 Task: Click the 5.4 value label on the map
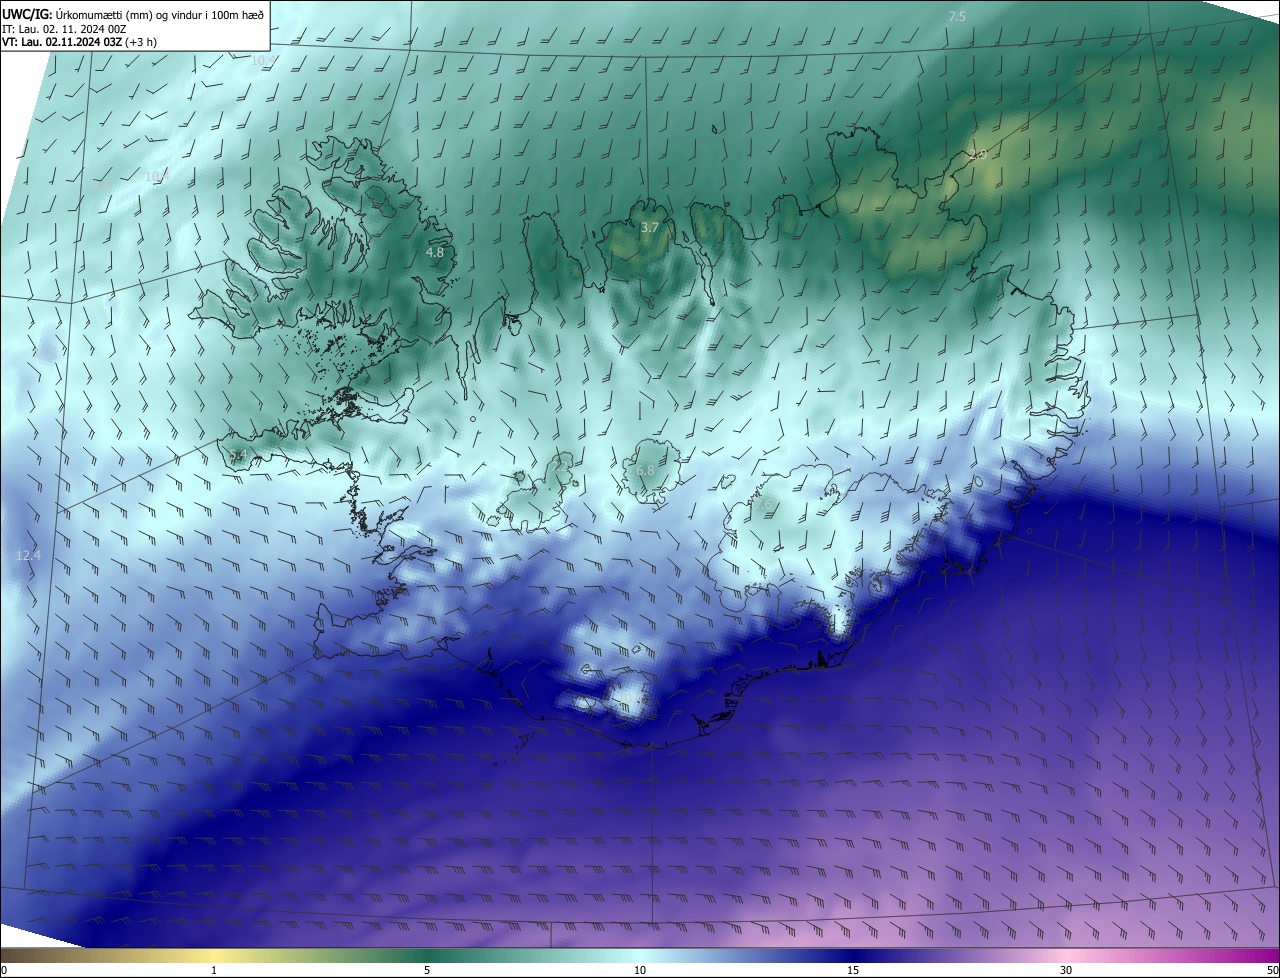(237, 455)
